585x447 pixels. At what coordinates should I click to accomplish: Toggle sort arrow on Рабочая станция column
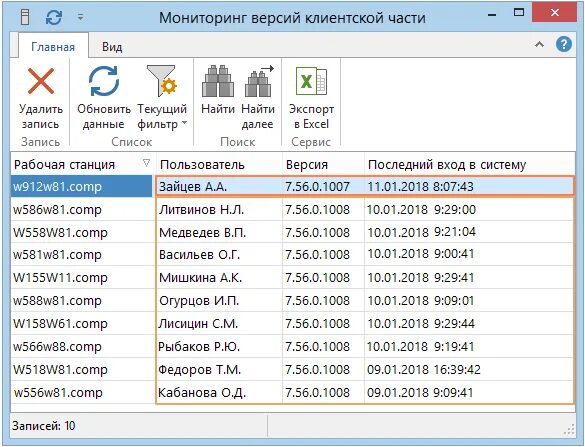pos(147,163)
